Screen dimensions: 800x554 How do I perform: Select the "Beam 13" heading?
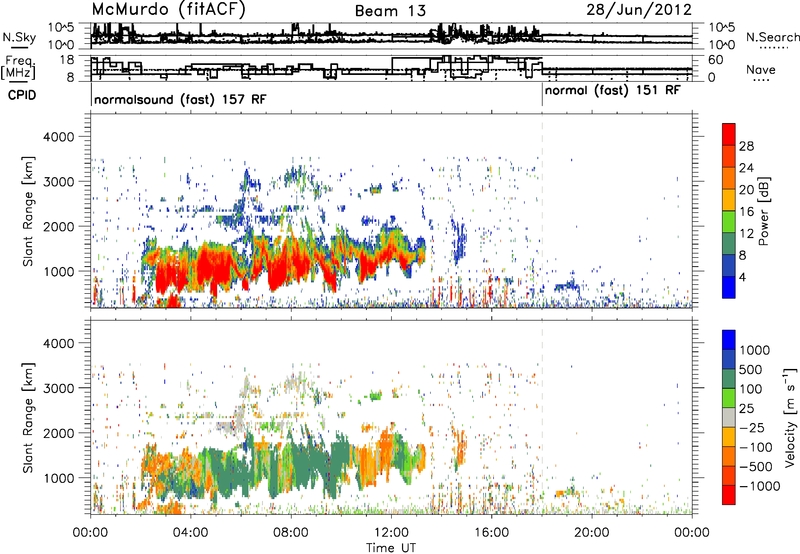click(390, 11)
